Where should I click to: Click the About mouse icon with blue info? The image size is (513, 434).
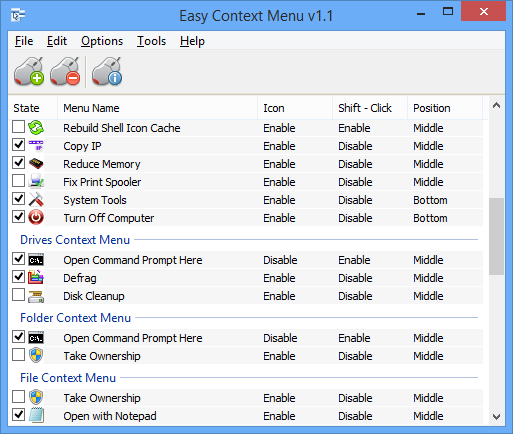[107, 71]
